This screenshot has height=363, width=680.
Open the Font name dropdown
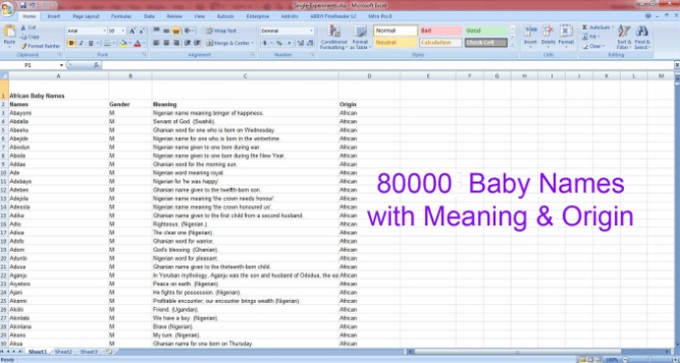coord(105,31)
